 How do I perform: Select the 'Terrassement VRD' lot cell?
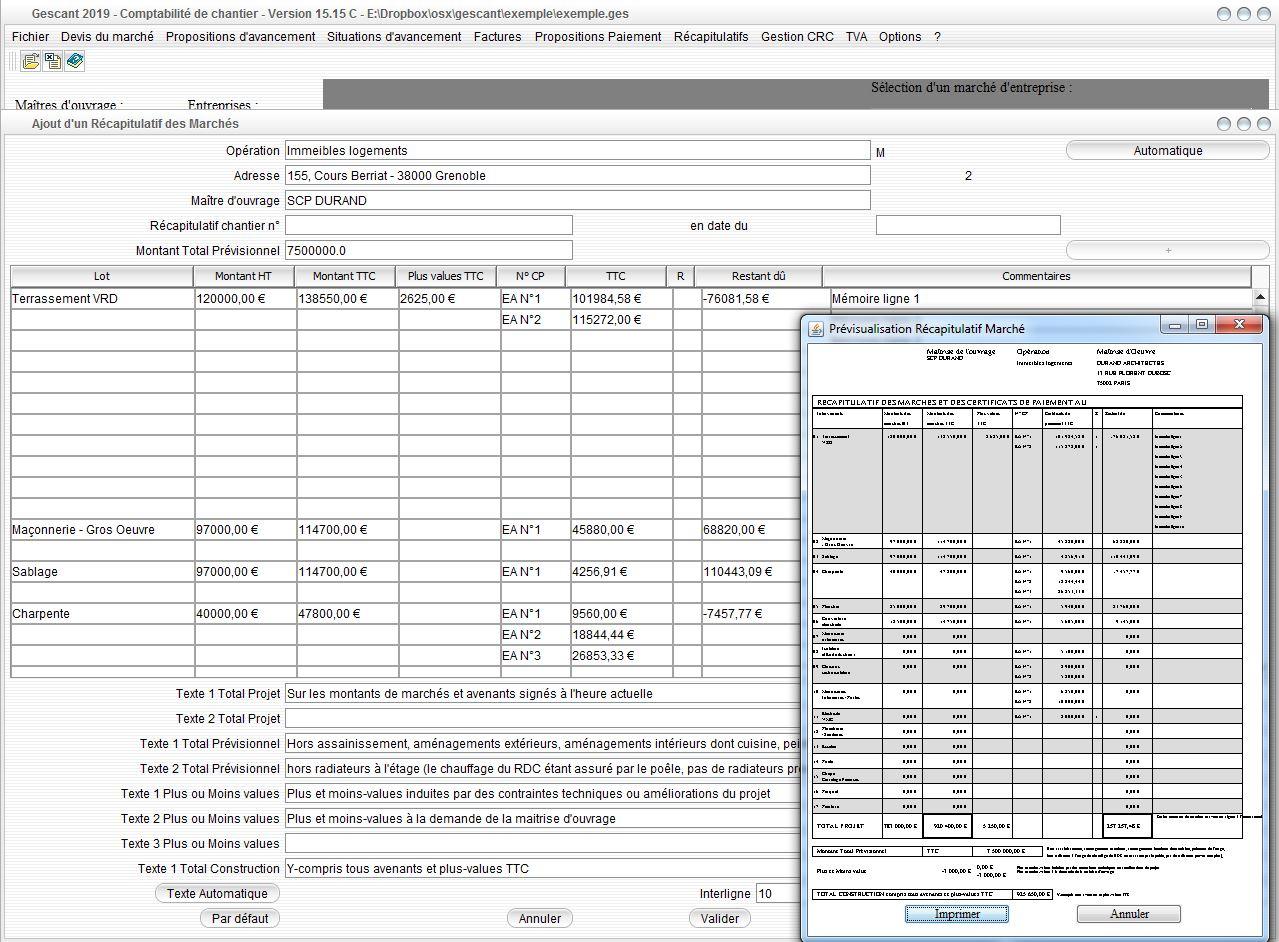pos(102,298)
